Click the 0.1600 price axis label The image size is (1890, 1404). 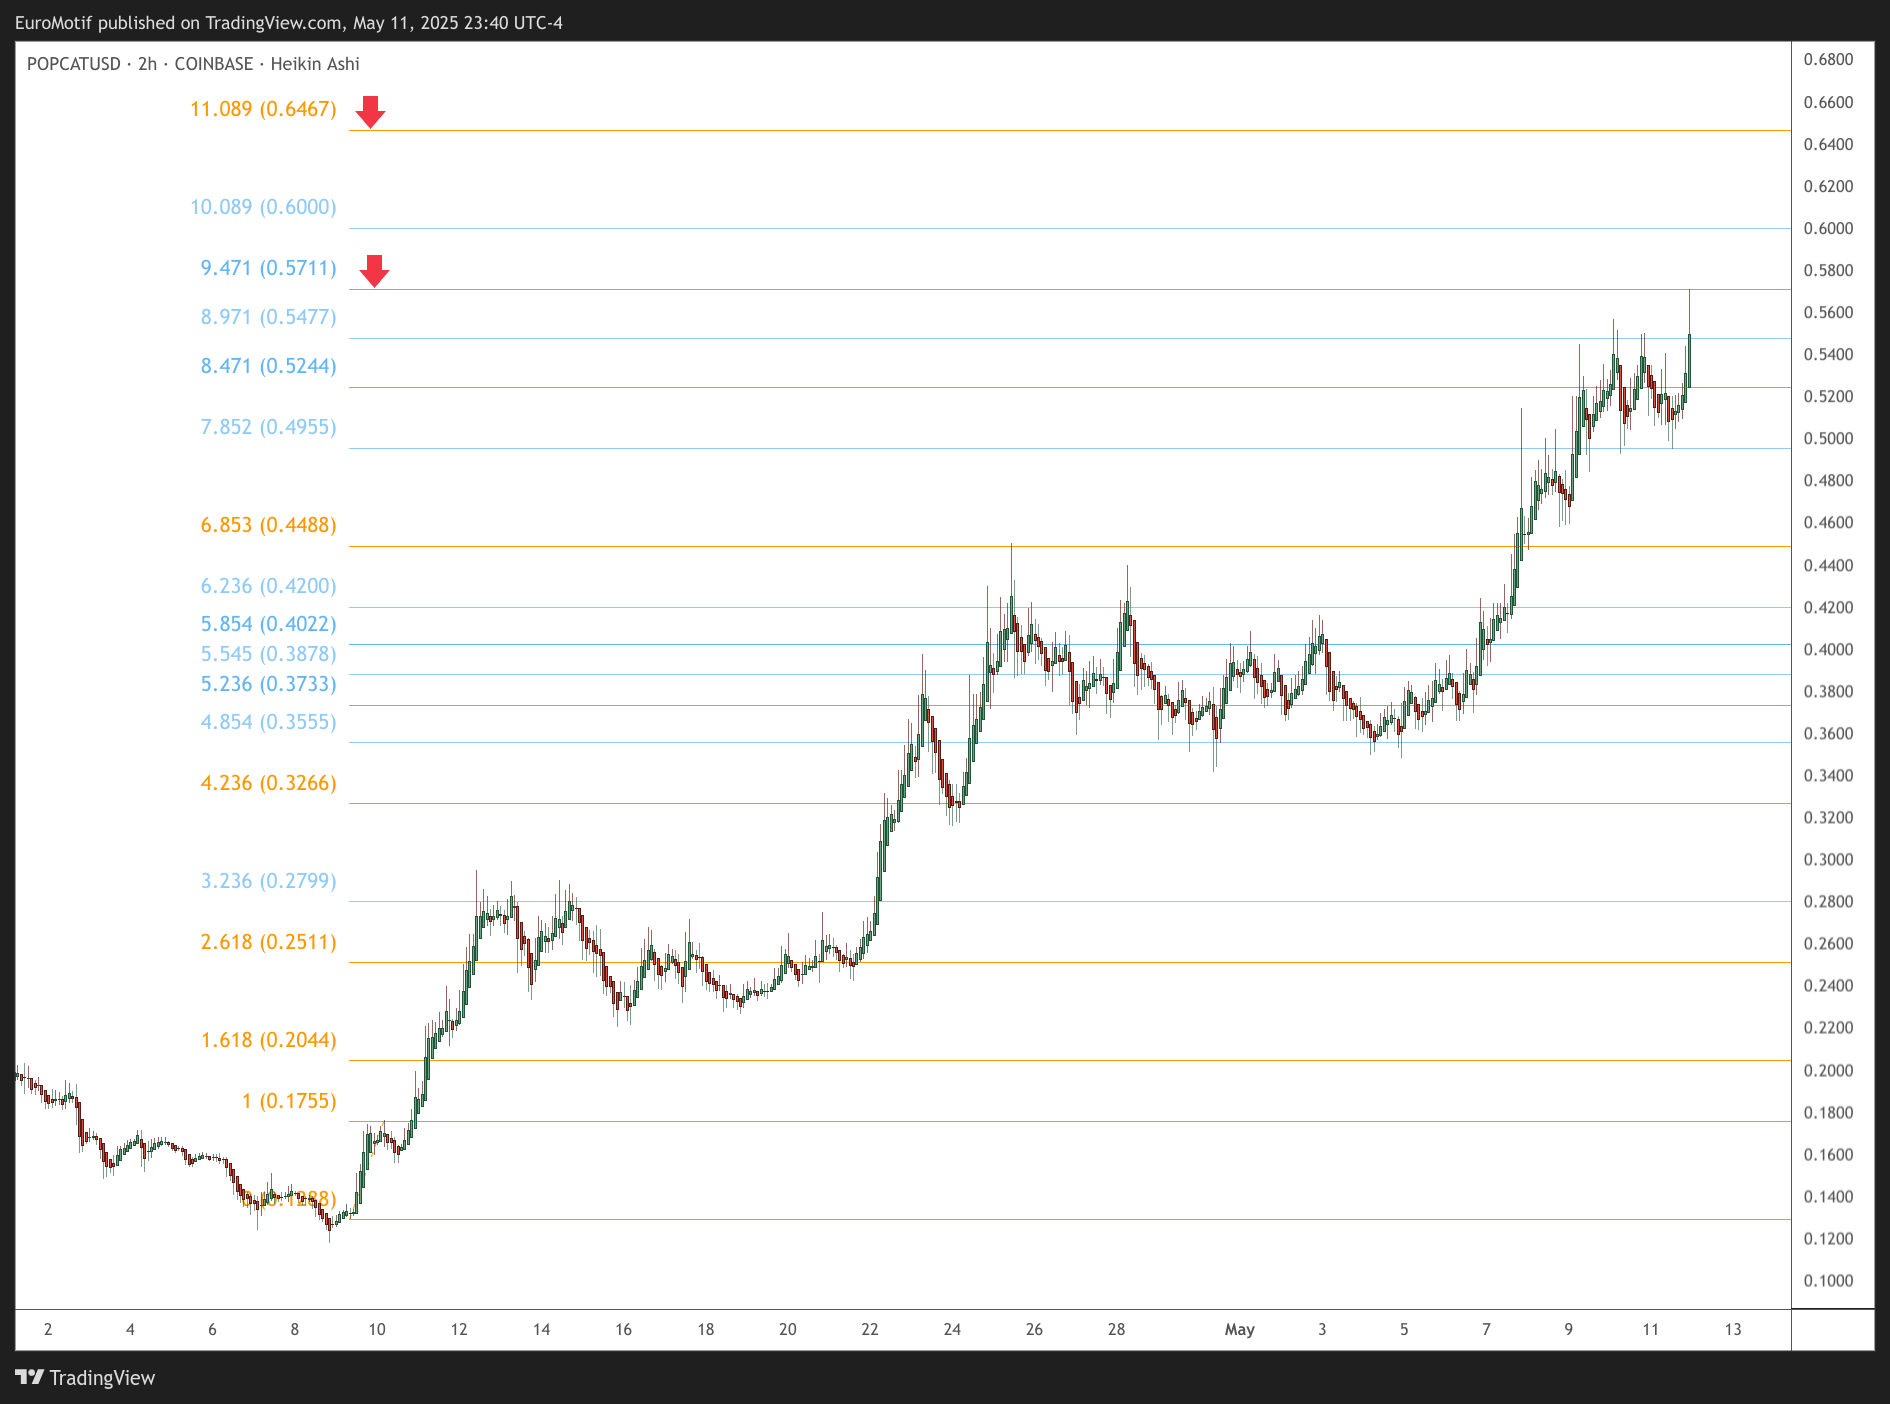pos(1828,1154)
